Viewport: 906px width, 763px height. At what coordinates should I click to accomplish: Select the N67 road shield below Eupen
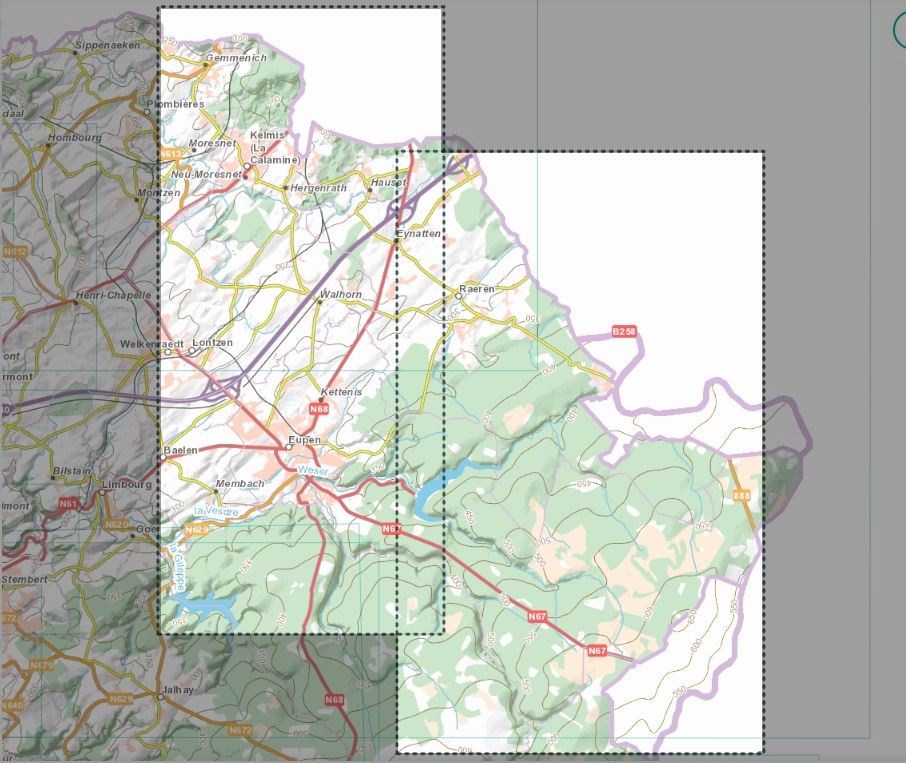click(x=392, y=528)
